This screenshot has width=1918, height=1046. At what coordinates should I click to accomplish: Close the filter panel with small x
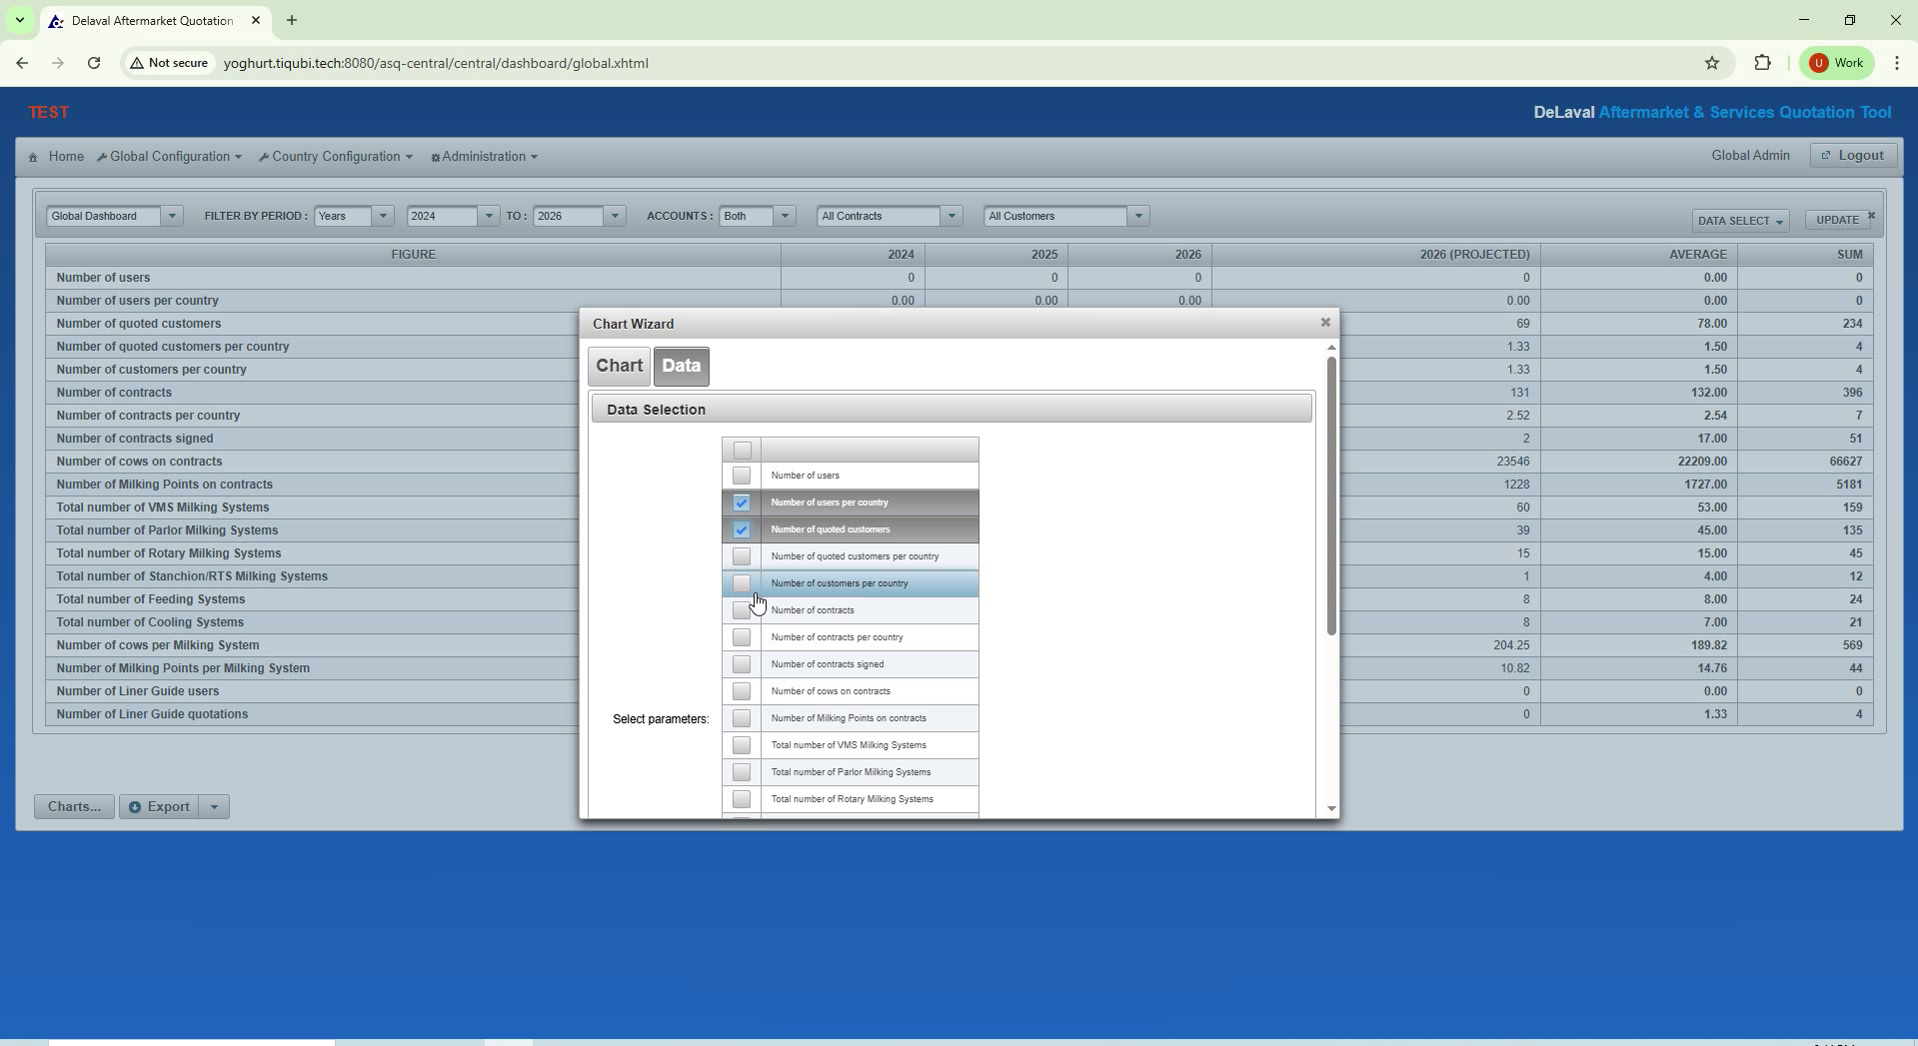(x=1871, y=215)
